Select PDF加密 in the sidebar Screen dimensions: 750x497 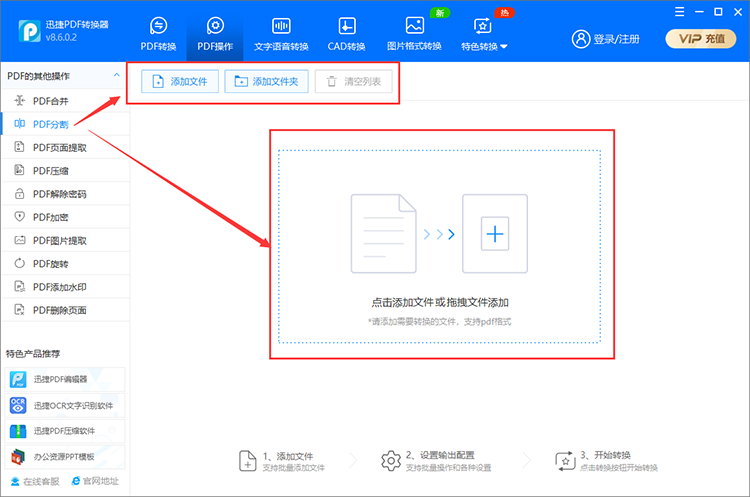pos(66,217)
